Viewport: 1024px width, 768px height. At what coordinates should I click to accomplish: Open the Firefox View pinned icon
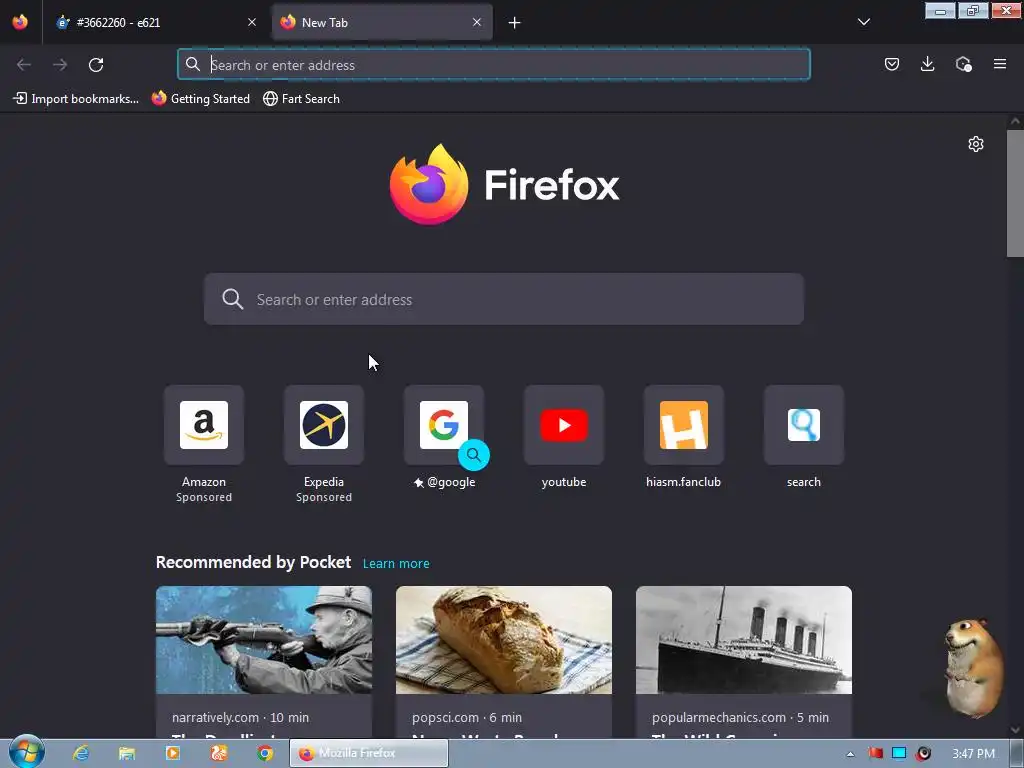(x=20, y=22)
